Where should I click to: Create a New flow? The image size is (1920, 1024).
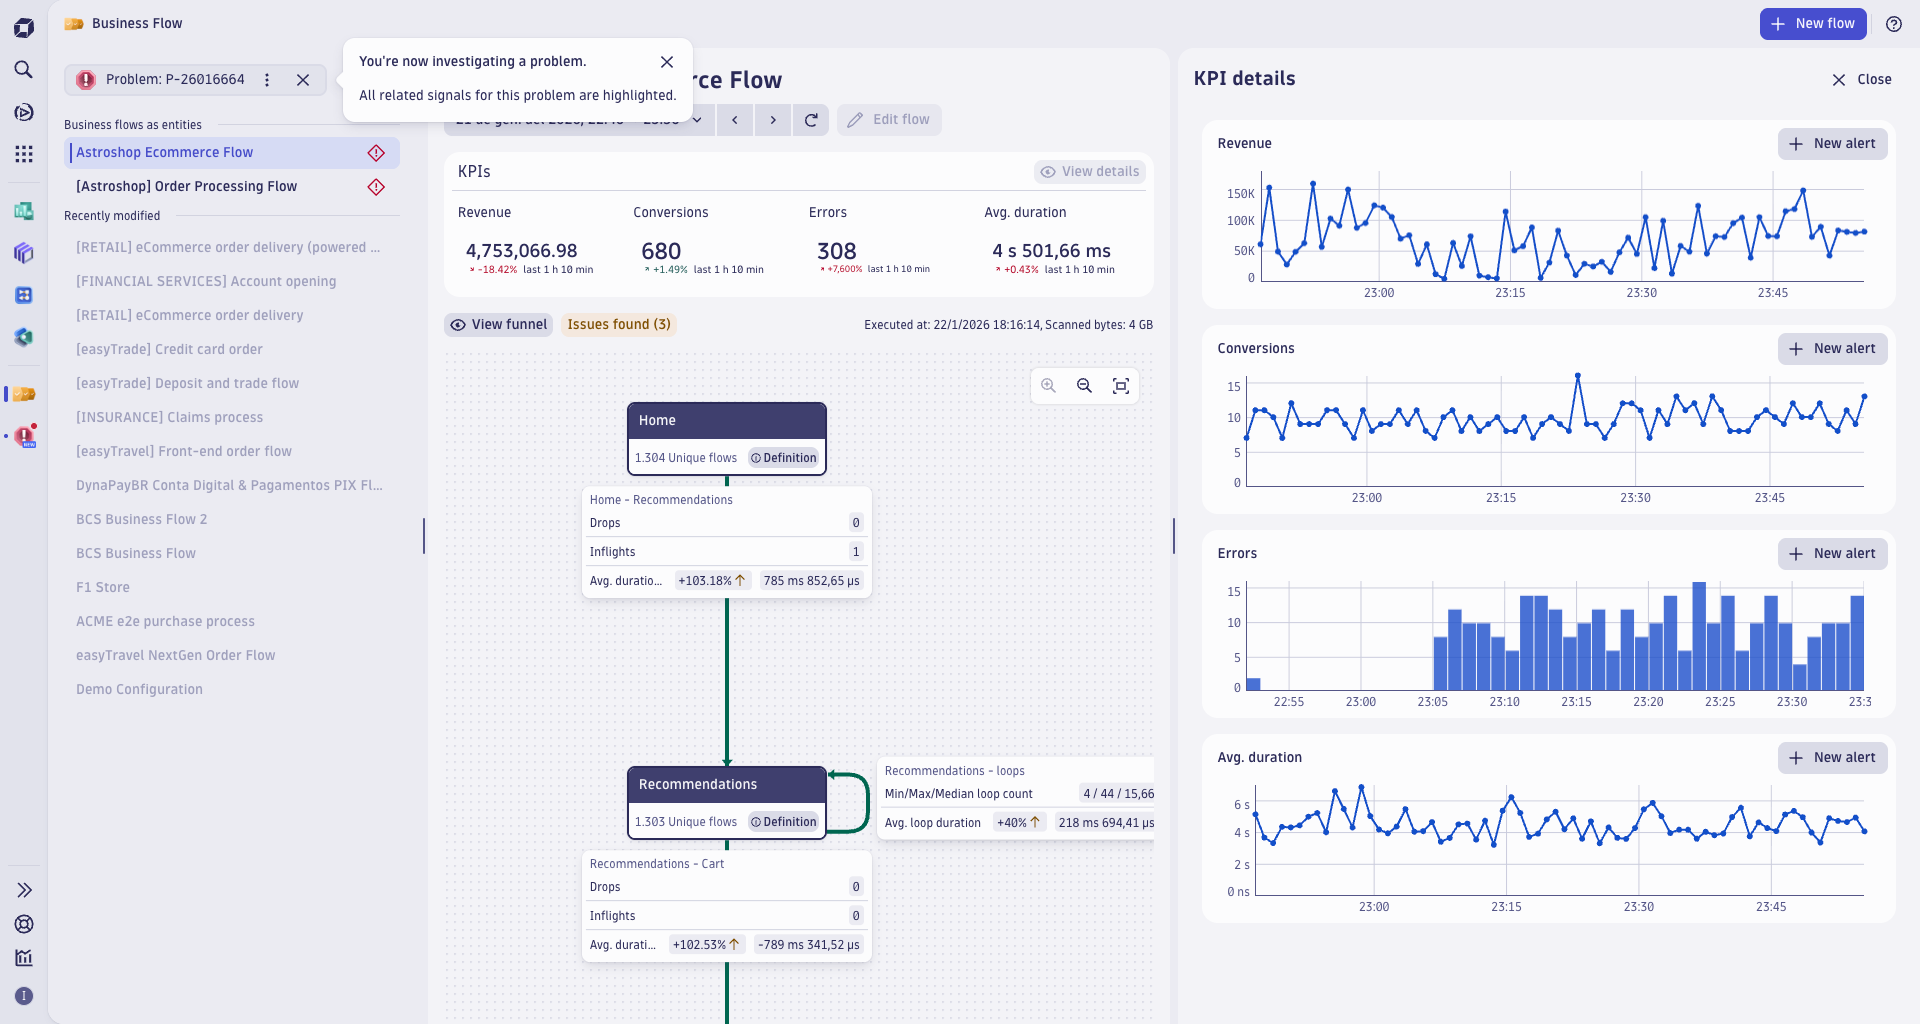pos(1812,24)
